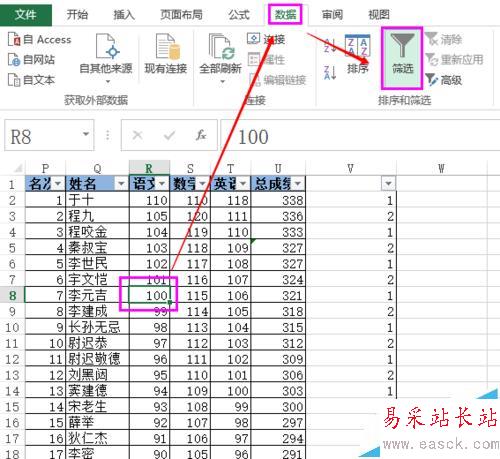
Task: Click the formula bar confirm checkmark
Action: (x=169, y=135)
